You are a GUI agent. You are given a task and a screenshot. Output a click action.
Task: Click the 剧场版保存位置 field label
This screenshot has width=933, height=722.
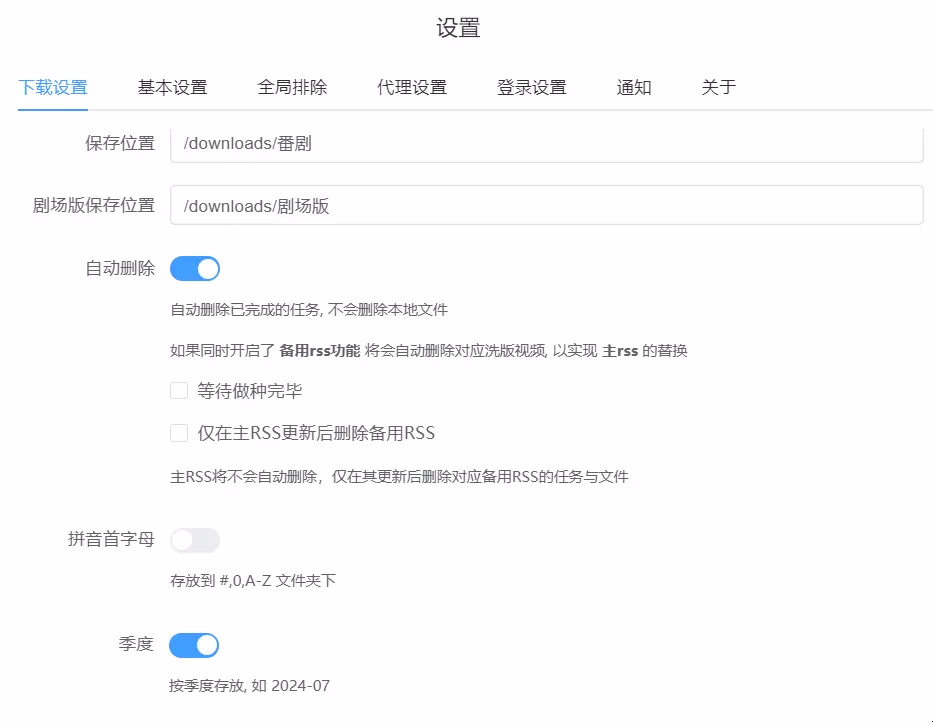[x=94, y=205]
